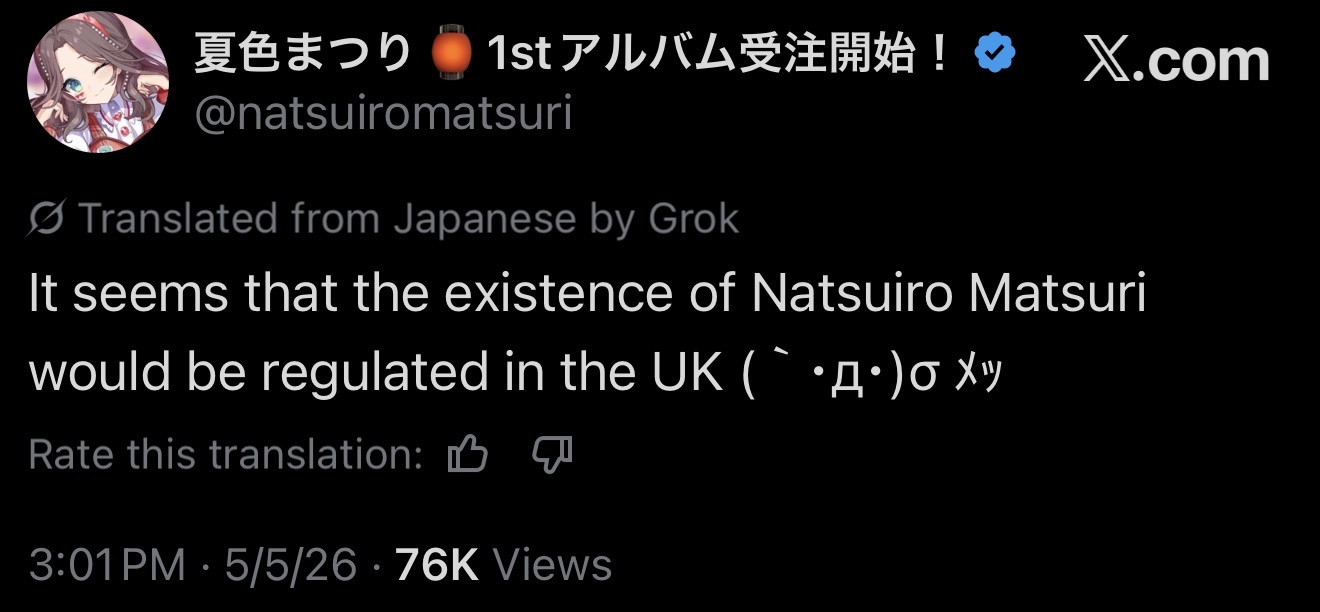Rate translation with thumbs down
Image resolution: width=1320 pixels, height=612 pixels.
551,456
